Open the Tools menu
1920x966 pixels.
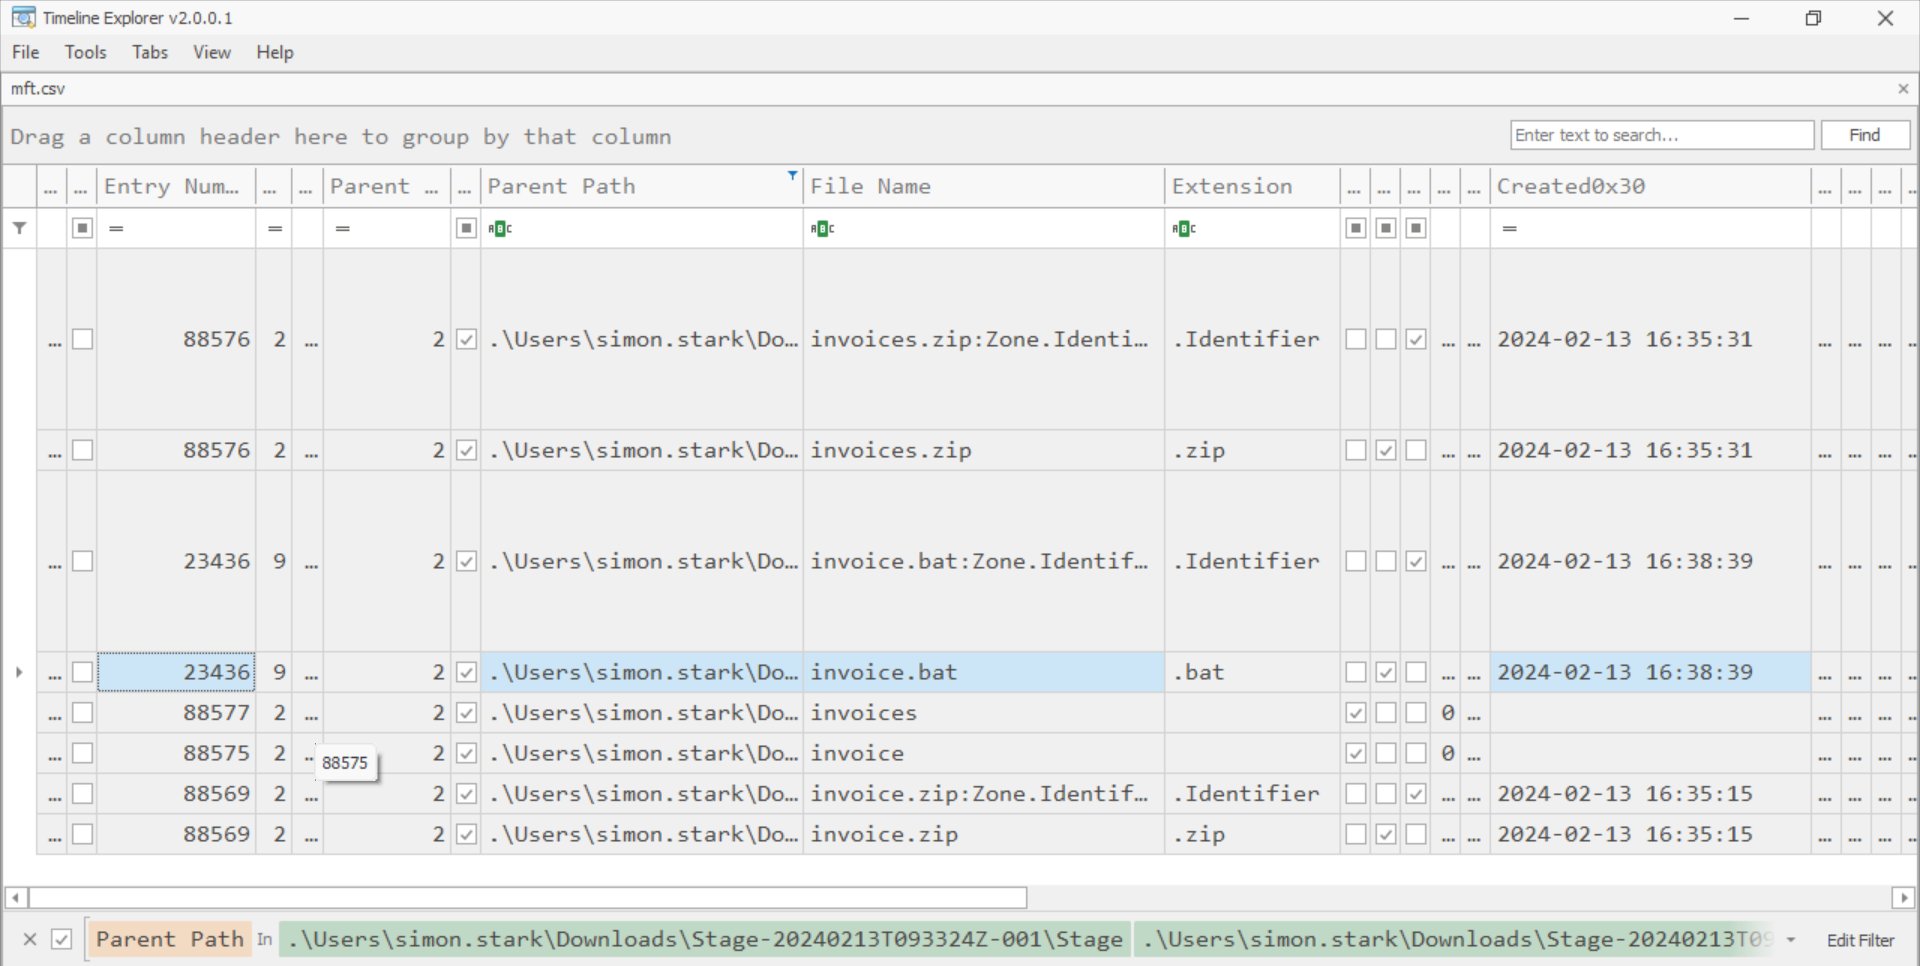[x=85, y=52]
